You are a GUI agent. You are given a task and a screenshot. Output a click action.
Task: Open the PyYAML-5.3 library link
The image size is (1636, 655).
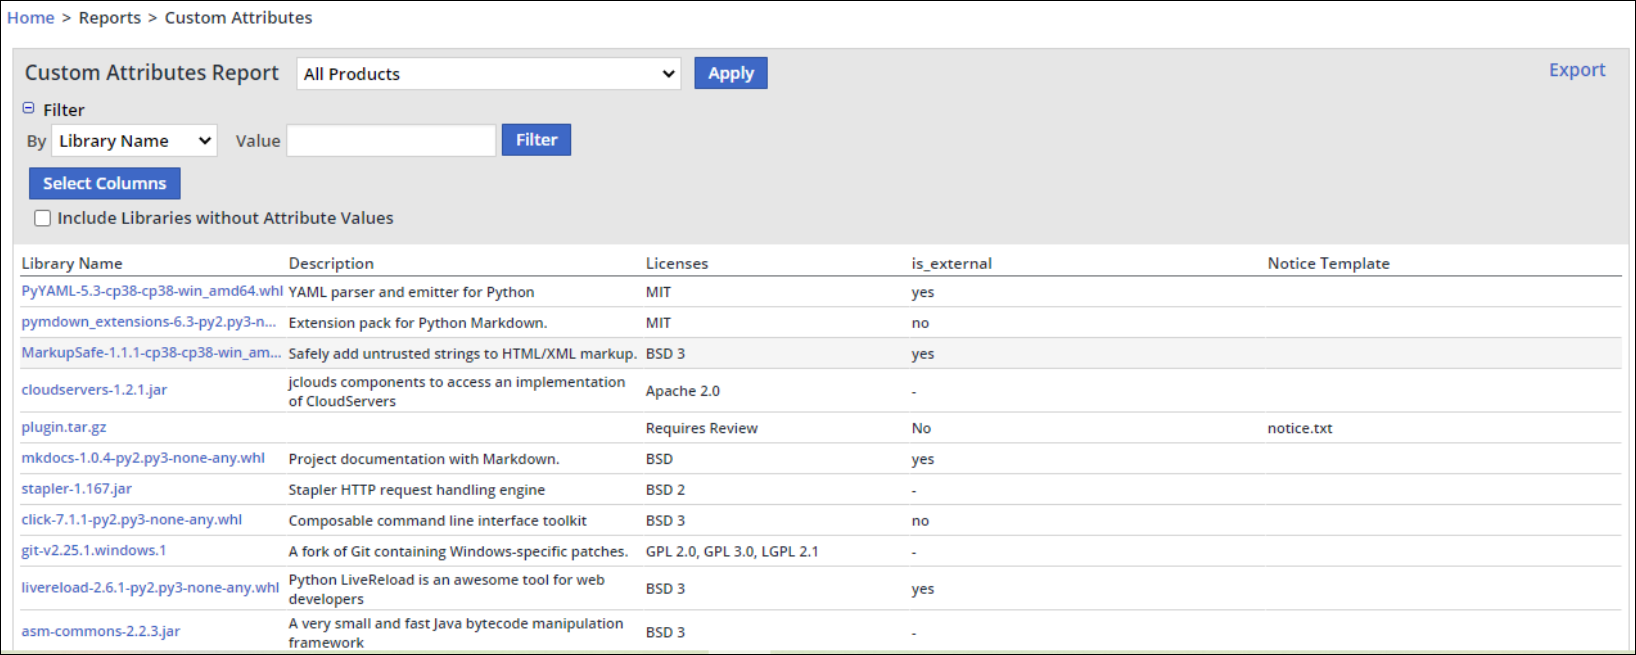152,291
